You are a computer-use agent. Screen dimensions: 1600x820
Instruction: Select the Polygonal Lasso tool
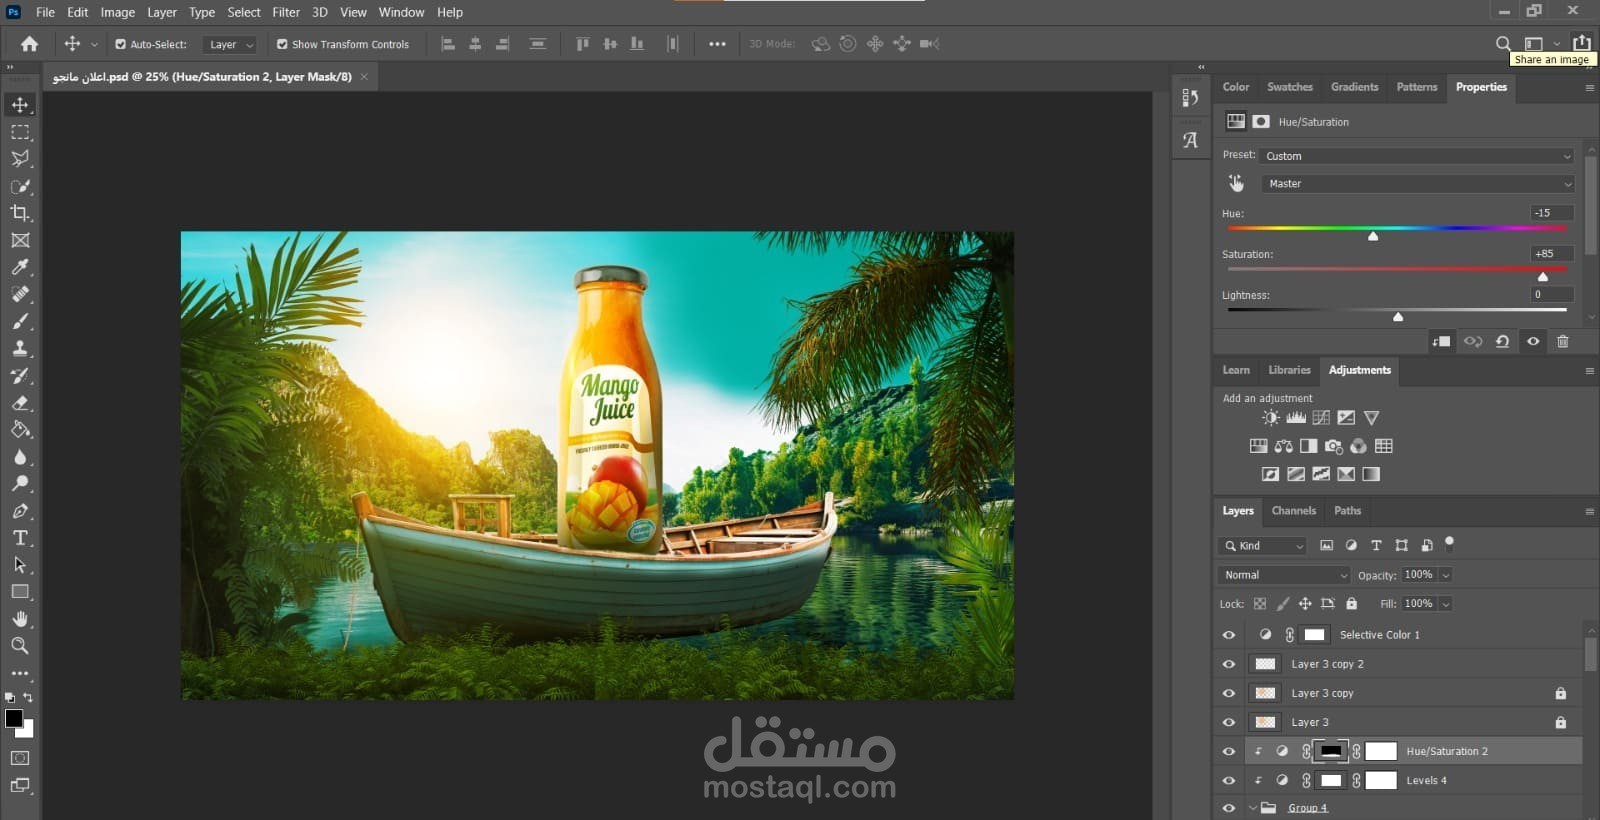(x=20, y=159)
